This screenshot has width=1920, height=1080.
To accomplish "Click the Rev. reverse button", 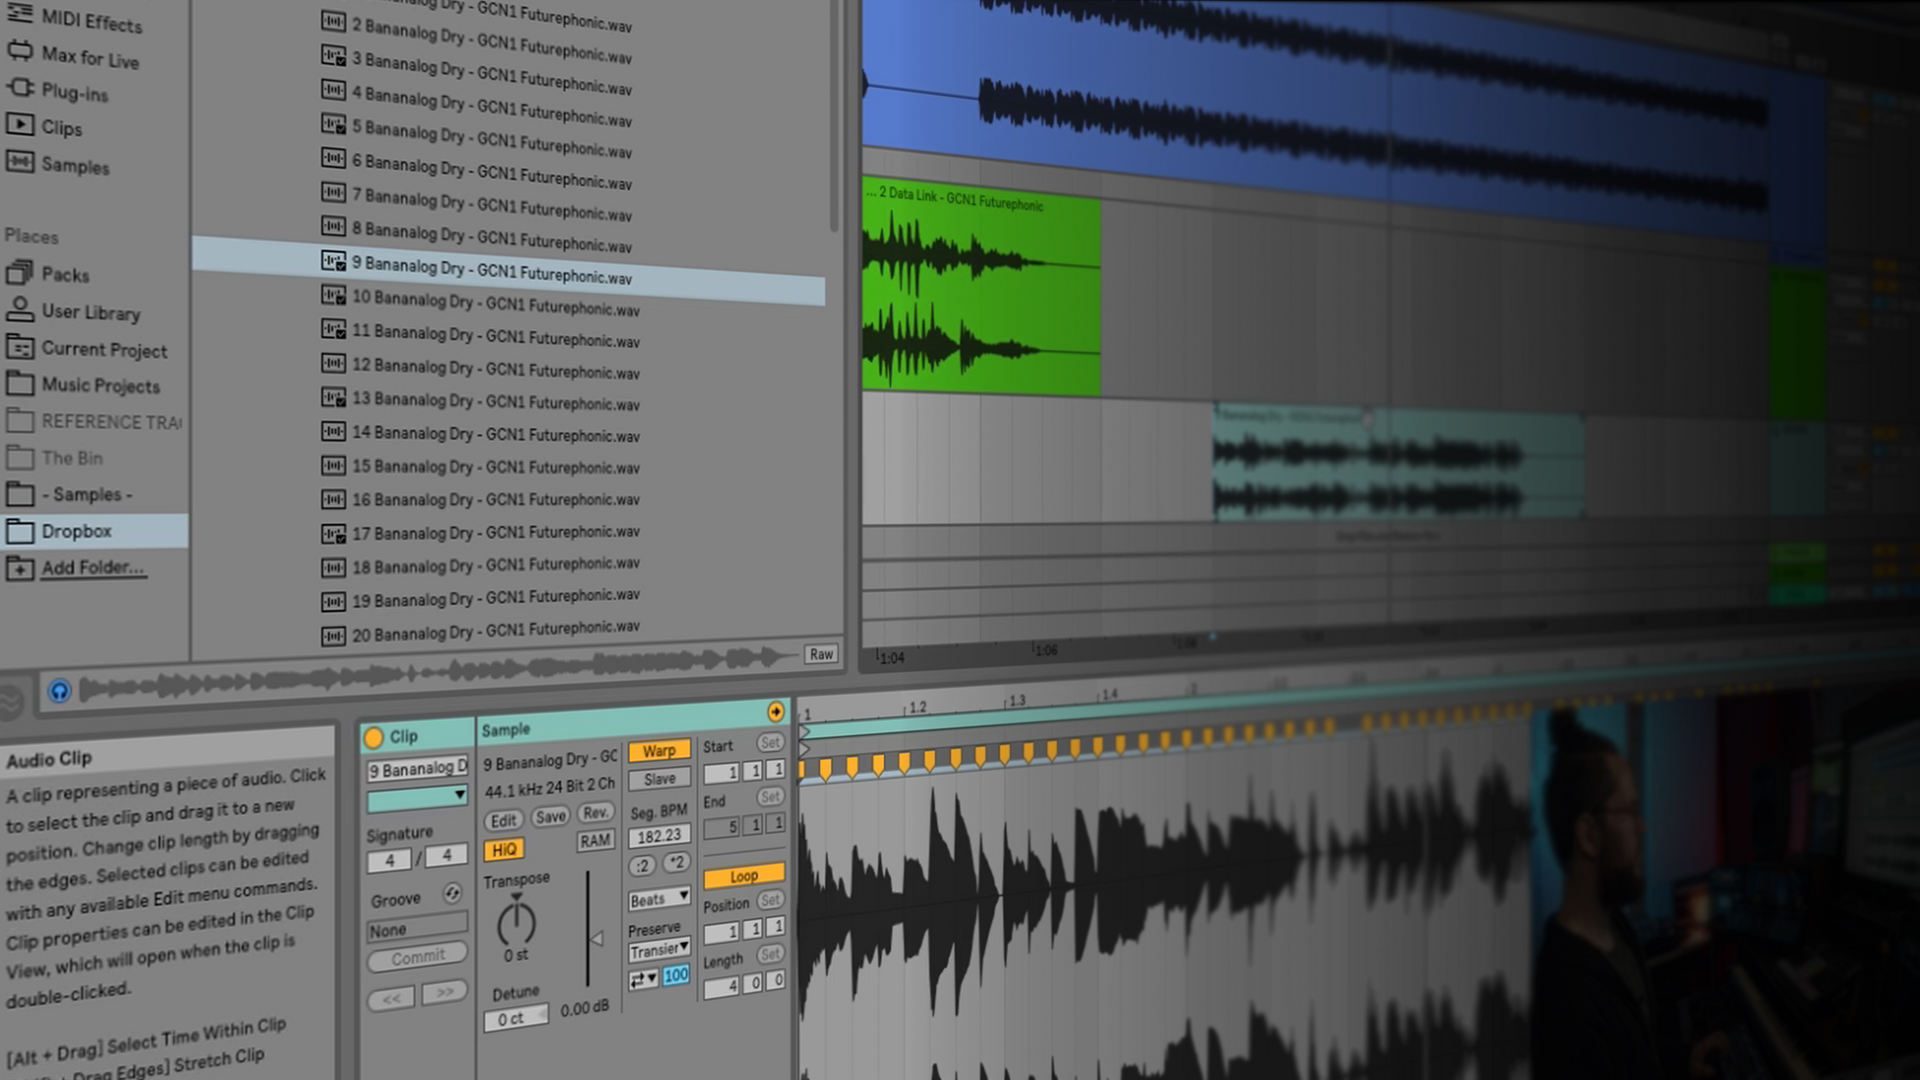I will [x=595, y=812].
